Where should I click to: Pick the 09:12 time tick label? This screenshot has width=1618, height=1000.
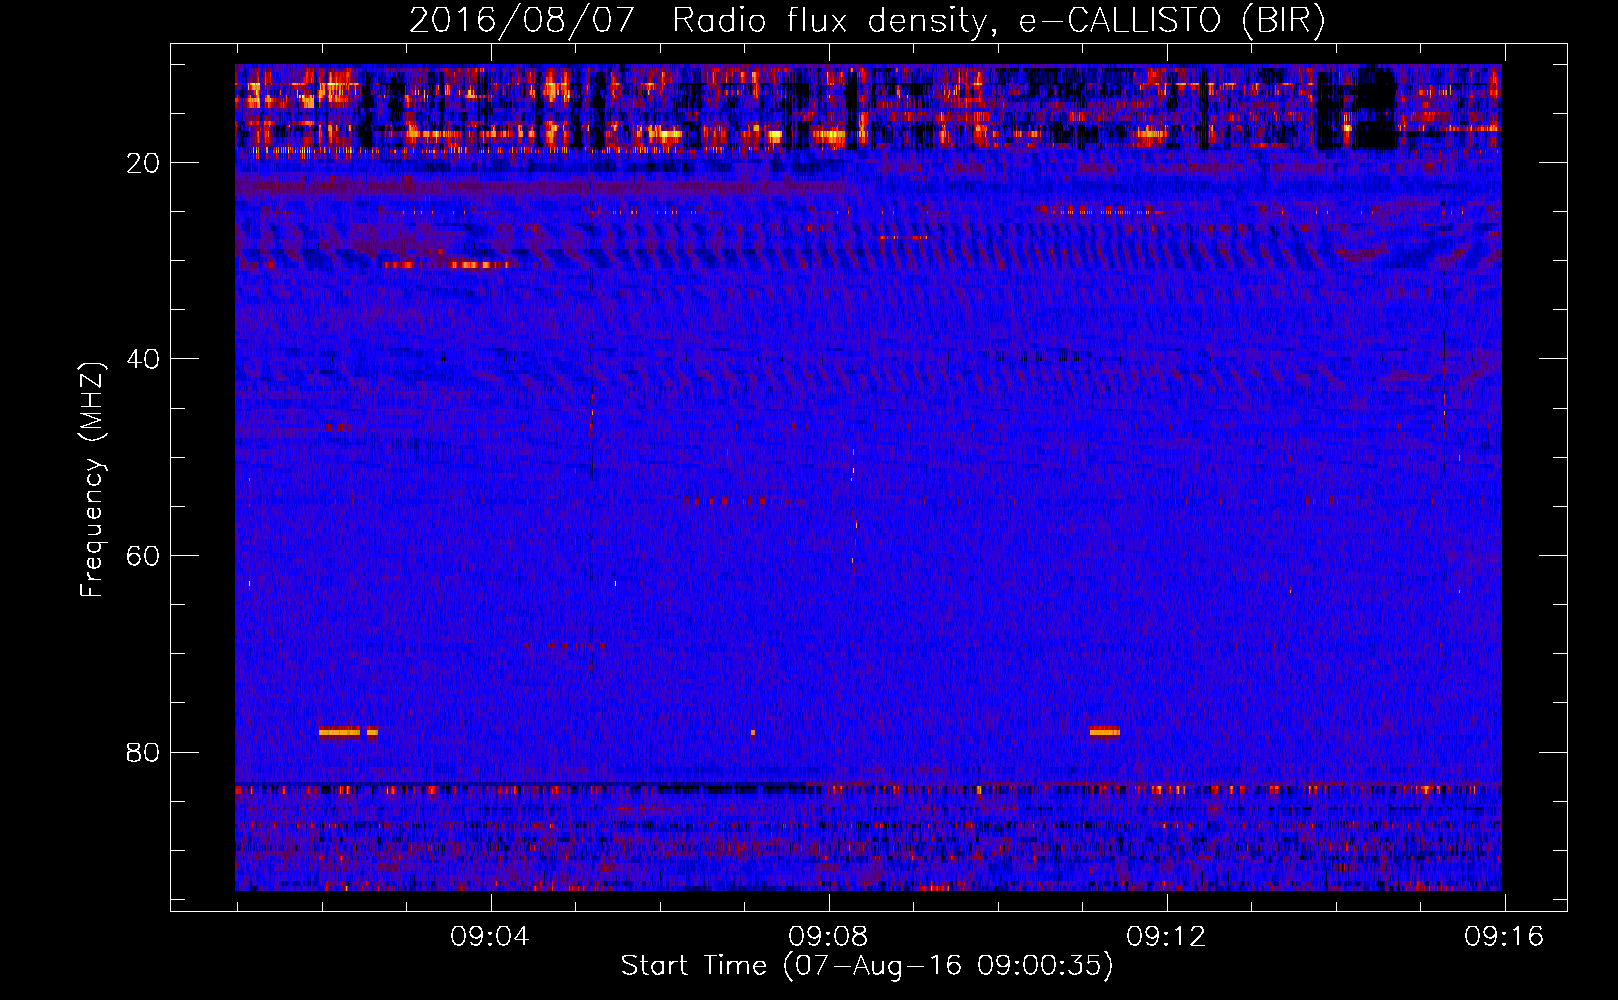click(x=1166, y=937)
